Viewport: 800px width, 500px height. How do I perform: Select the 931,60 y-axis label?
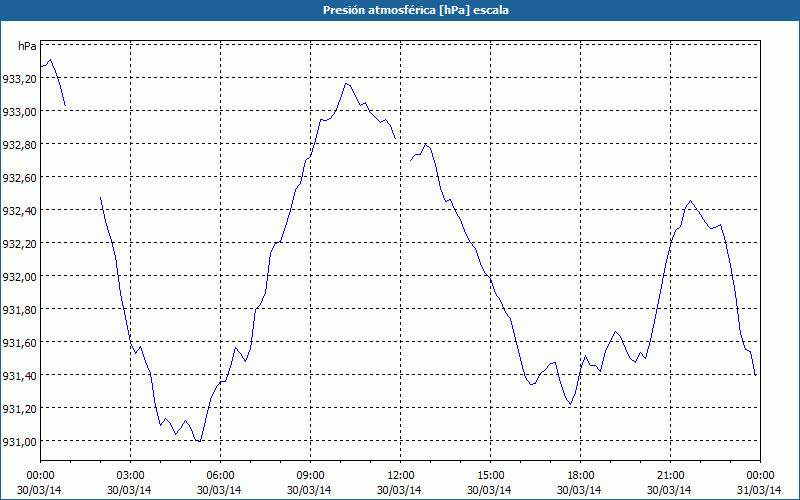[x=19, y=342]
